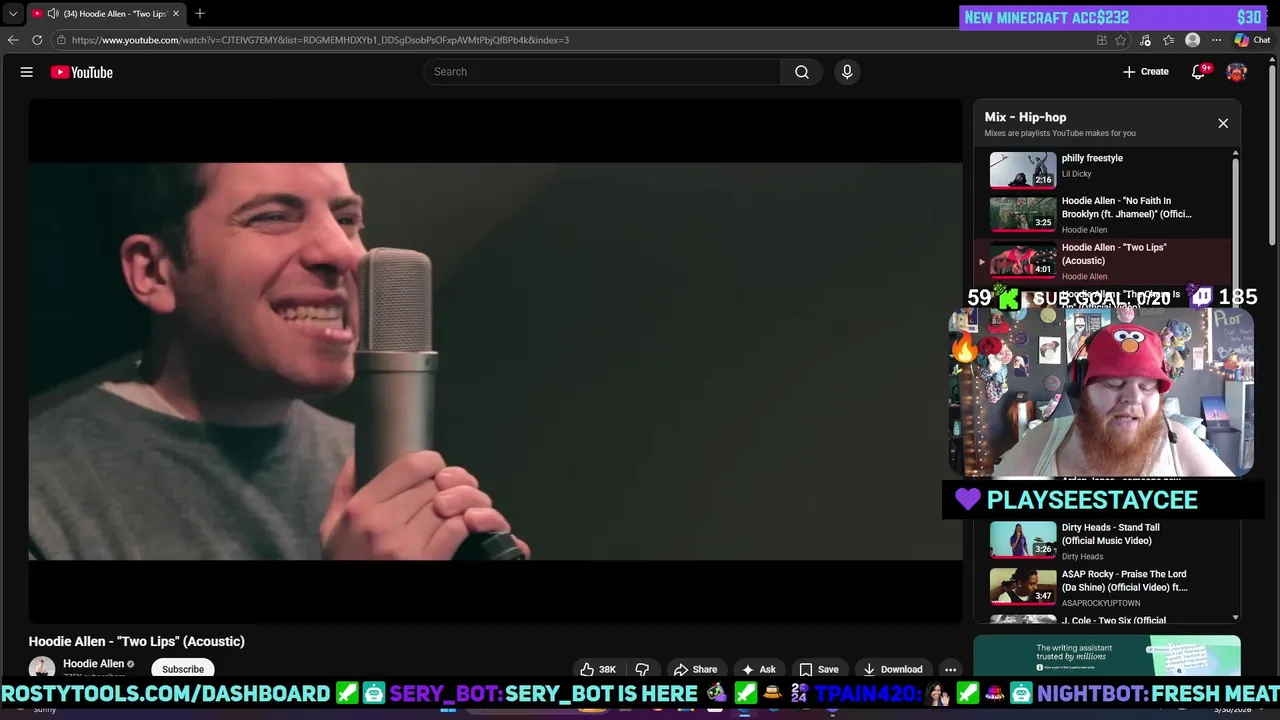Go to the YouTube home logo
1280x720 pixels.
(82, 72)
